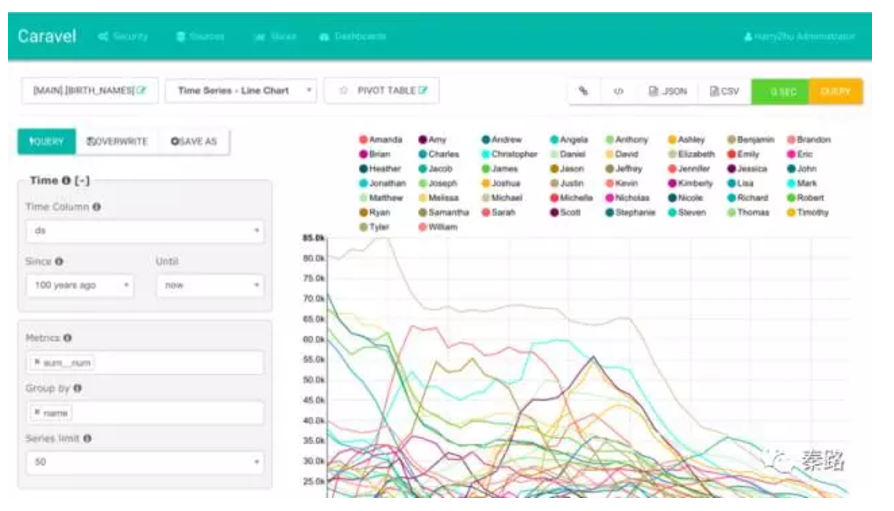Open the Caravel home logo
894x511 pixels.
click(x=47, y=36)
